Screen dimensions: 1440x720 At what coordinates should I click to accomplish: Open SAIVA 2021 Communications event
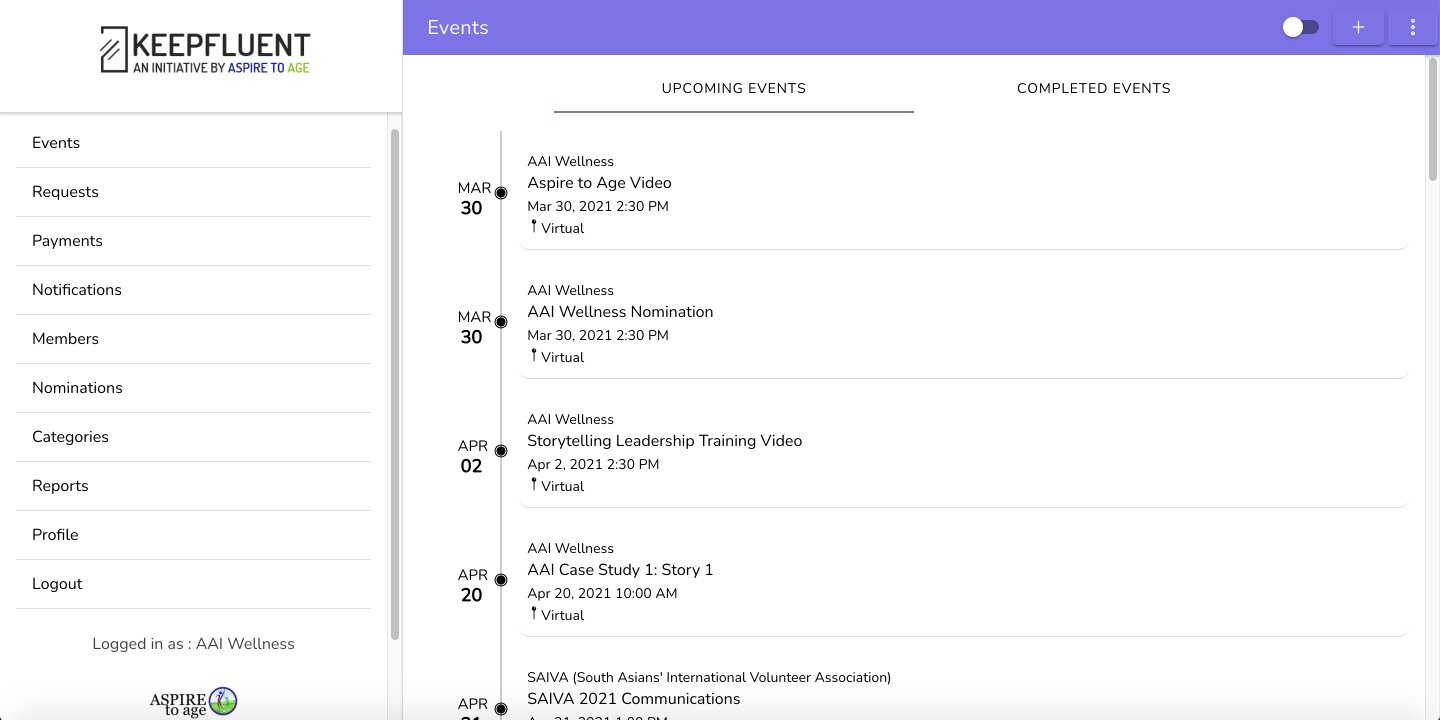tap(963, 689)
